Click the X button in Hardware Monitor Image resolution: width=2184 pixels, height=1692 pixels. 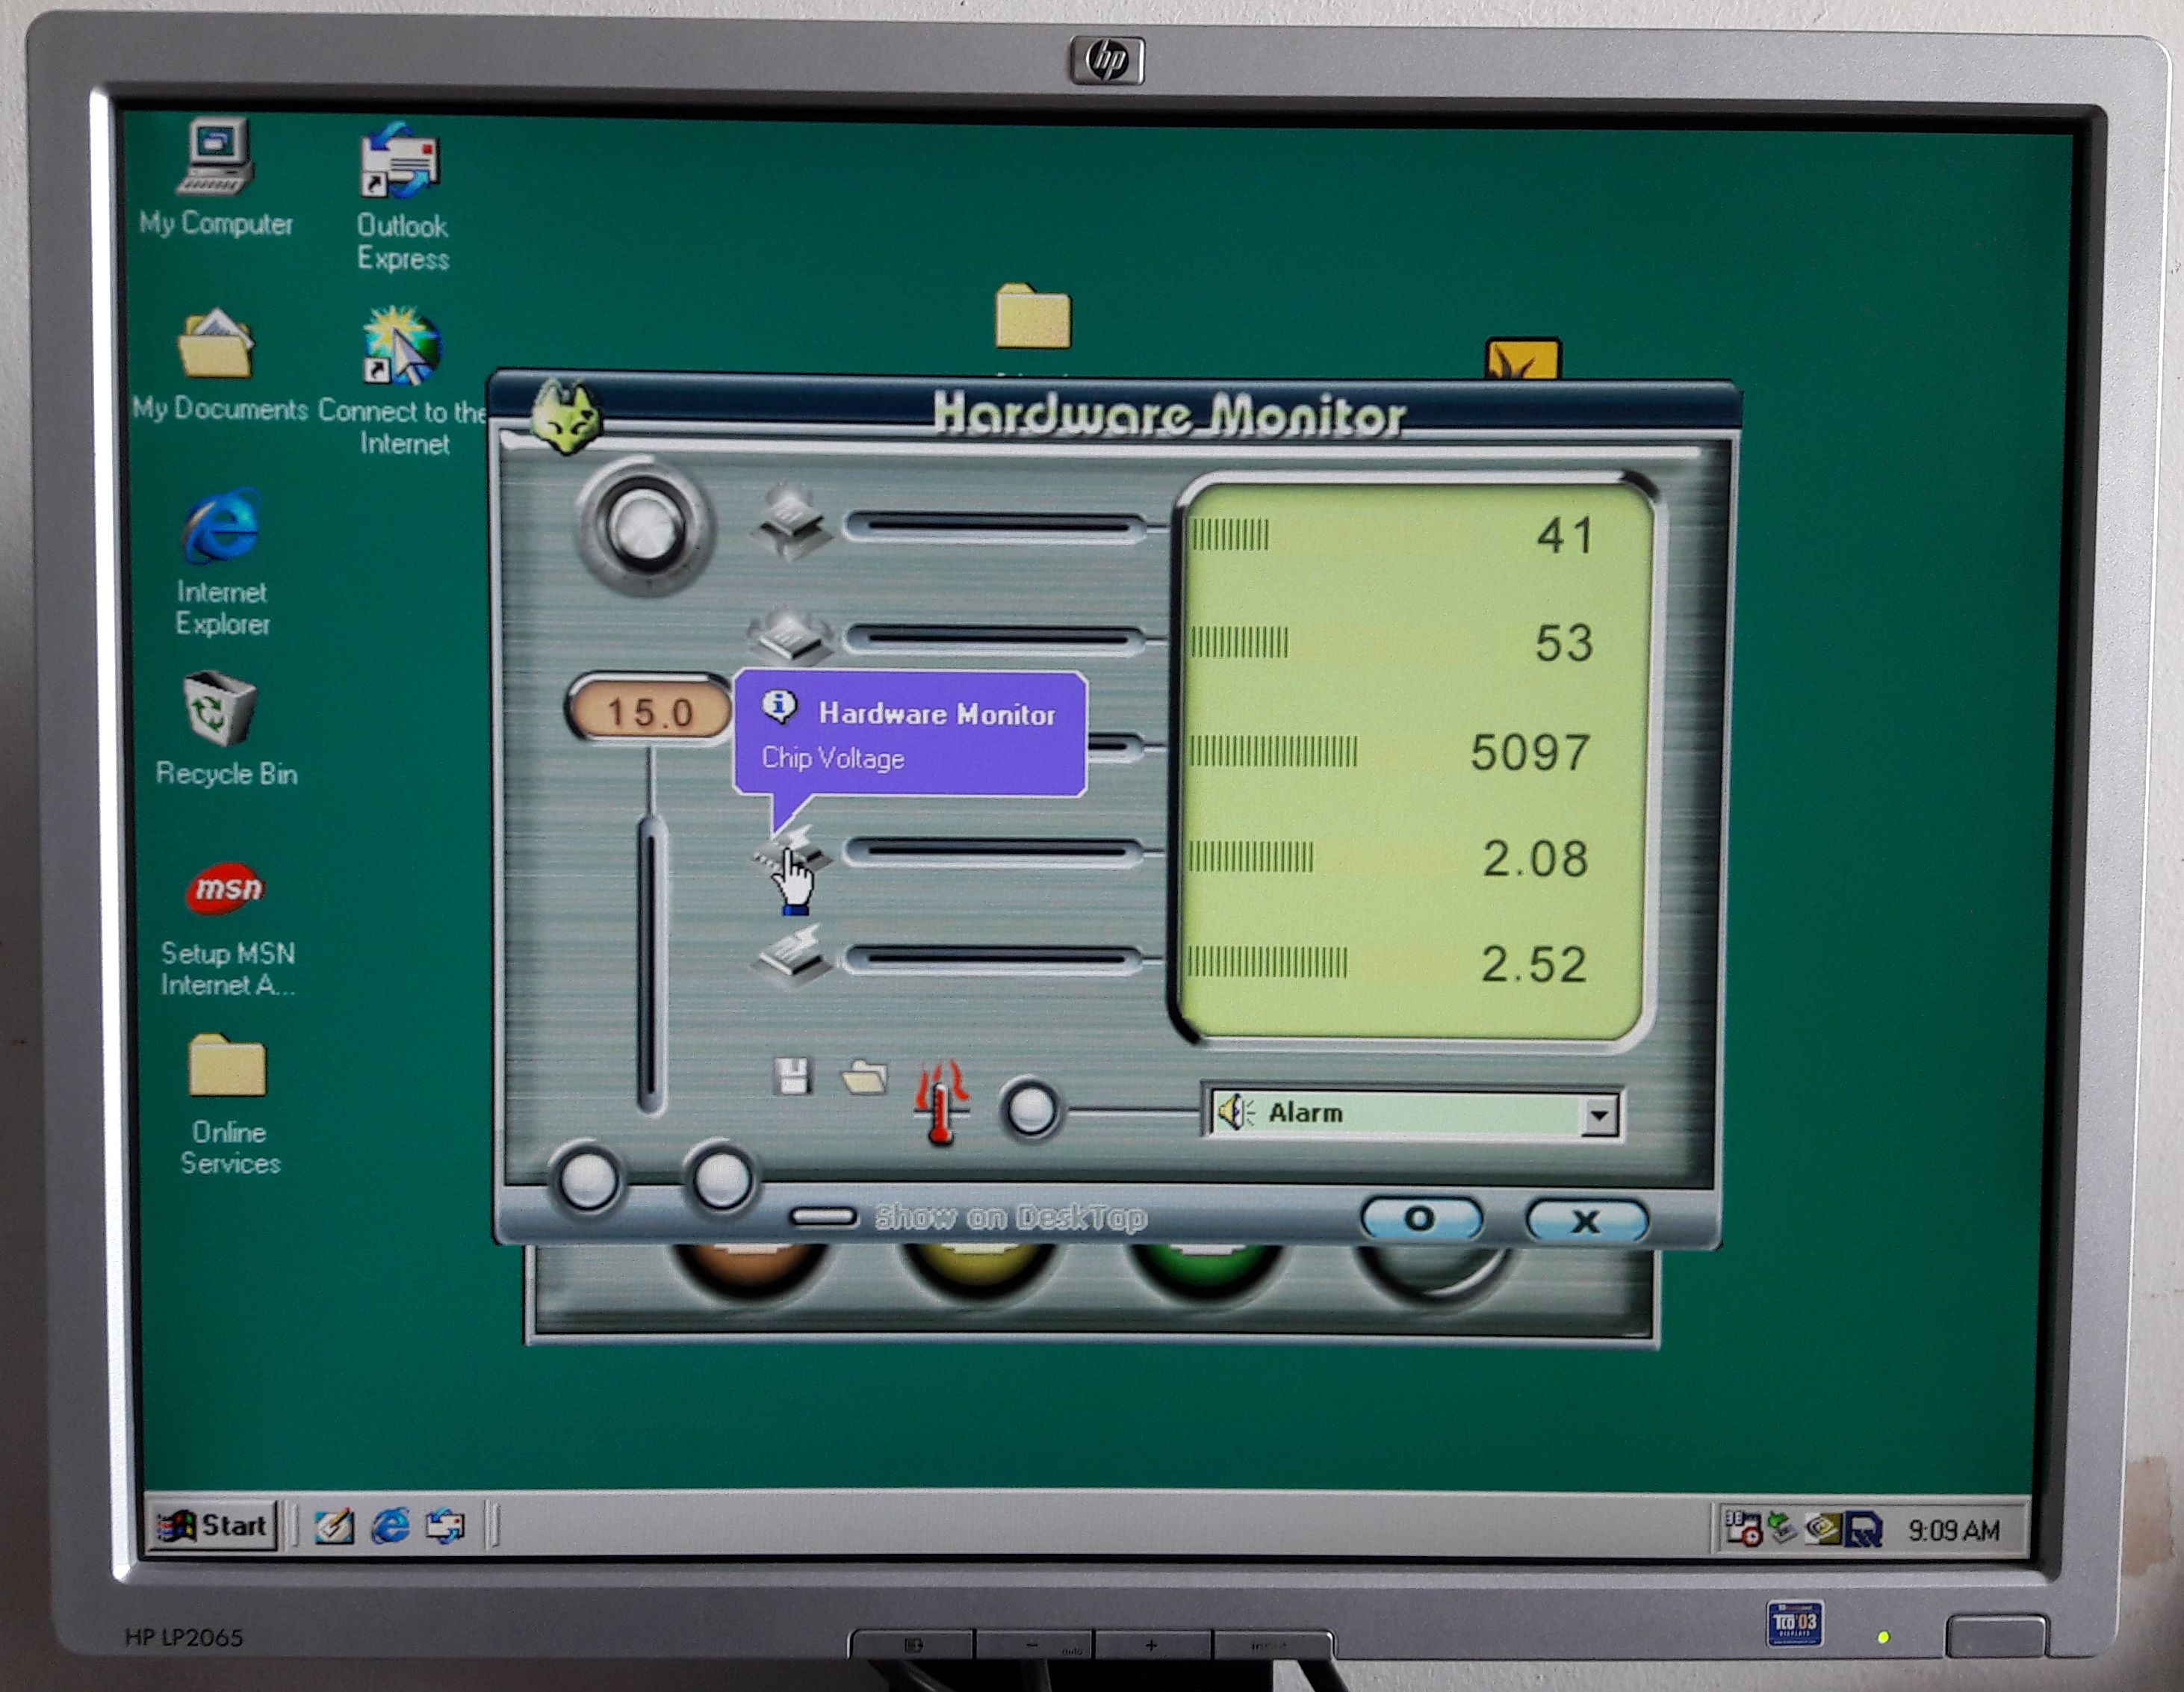click(1586, 1220)
